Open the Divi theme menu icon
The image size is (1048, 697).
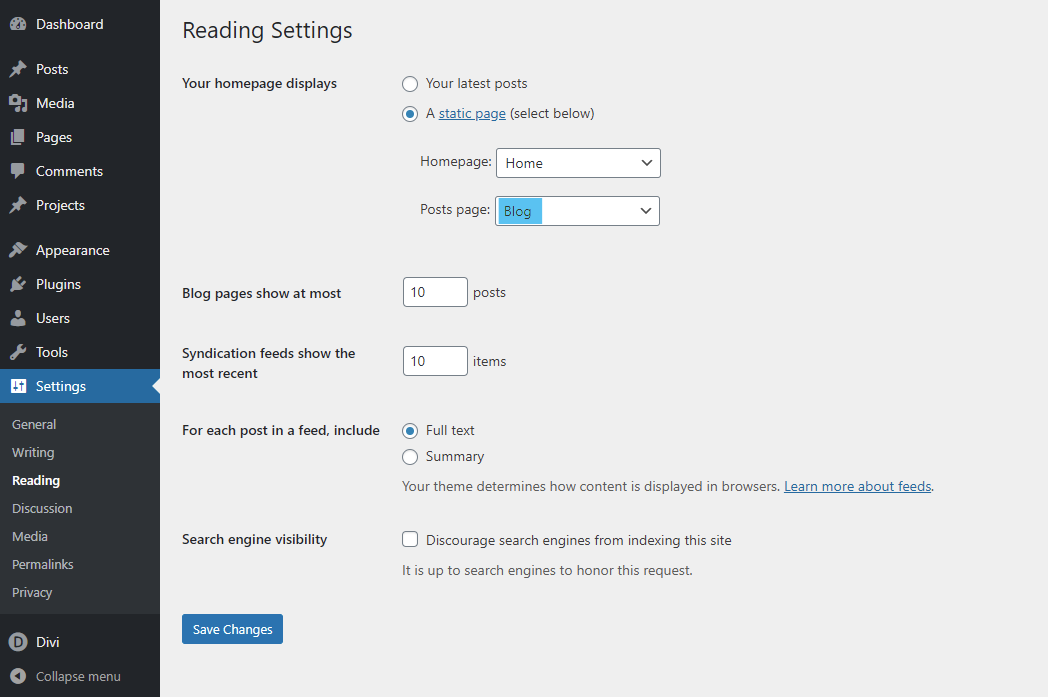pos(18,641)
